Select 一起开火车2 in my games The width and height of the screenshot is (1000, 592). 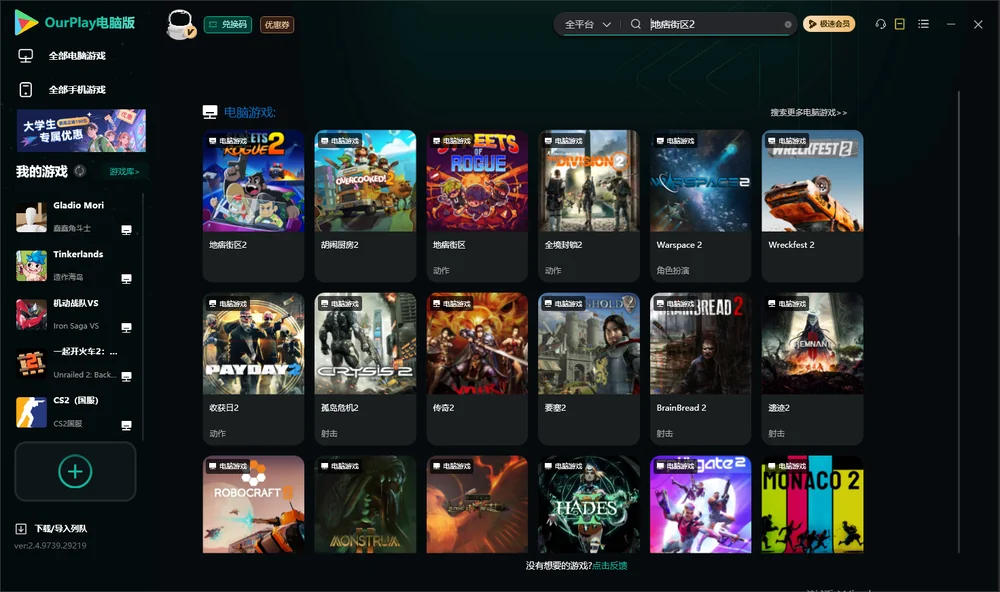click(75, 363)
